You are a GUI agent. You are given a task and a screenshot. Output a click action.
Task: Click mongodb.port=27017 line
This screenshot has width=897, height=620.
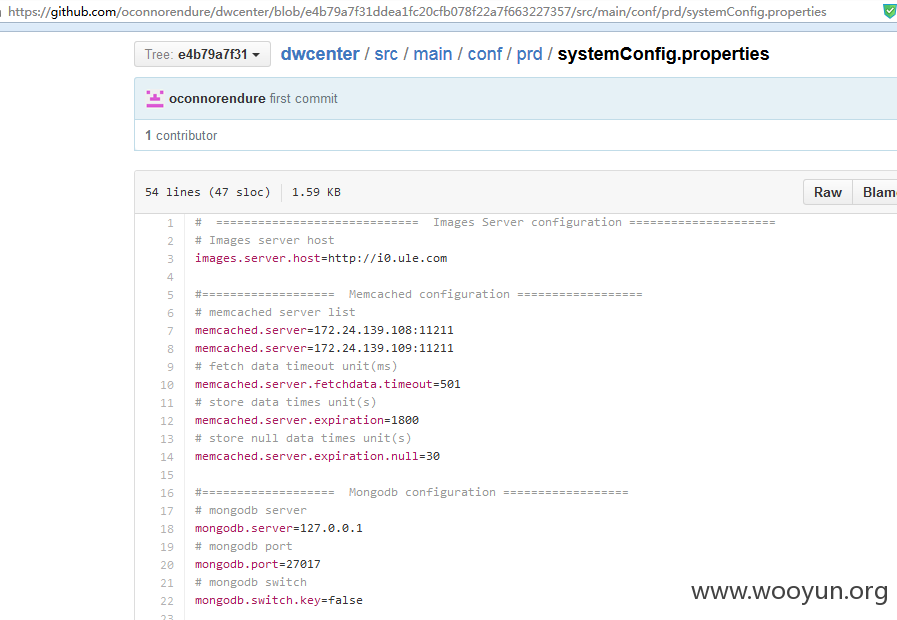[x=257, y=564]
